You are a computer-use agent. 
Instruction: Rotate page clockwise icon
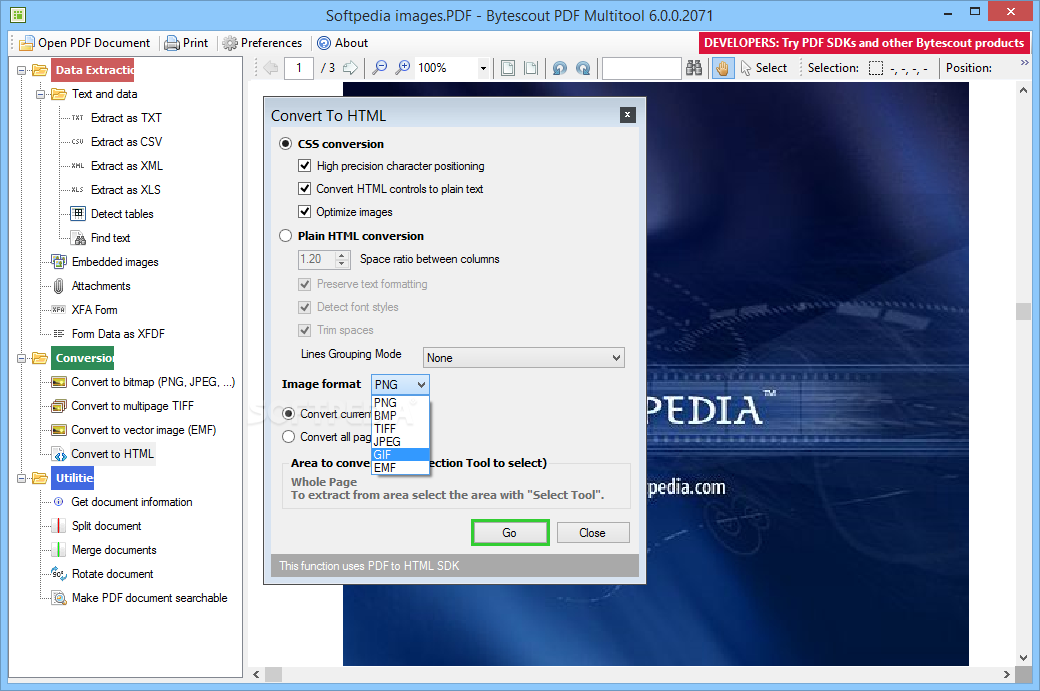(x=583, y=68)
